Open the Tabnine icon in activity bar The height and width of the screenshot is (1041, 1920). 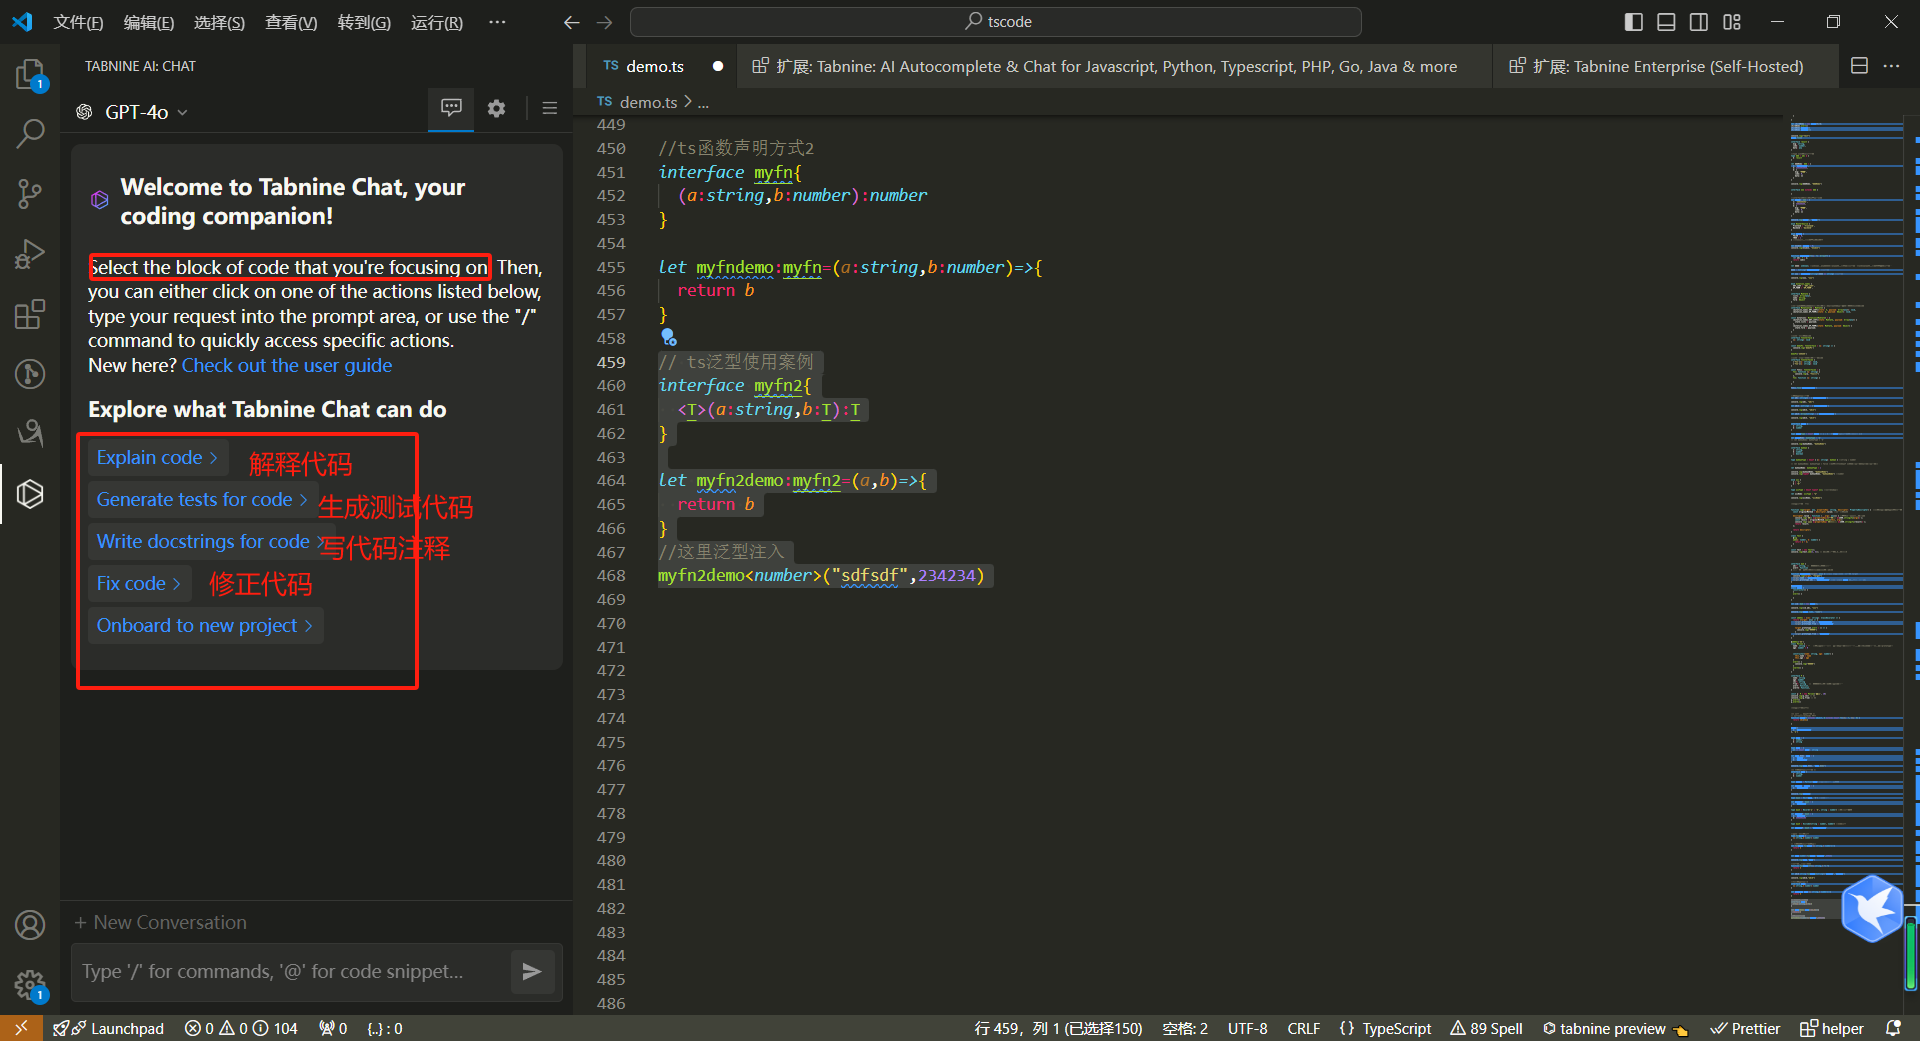30,493
